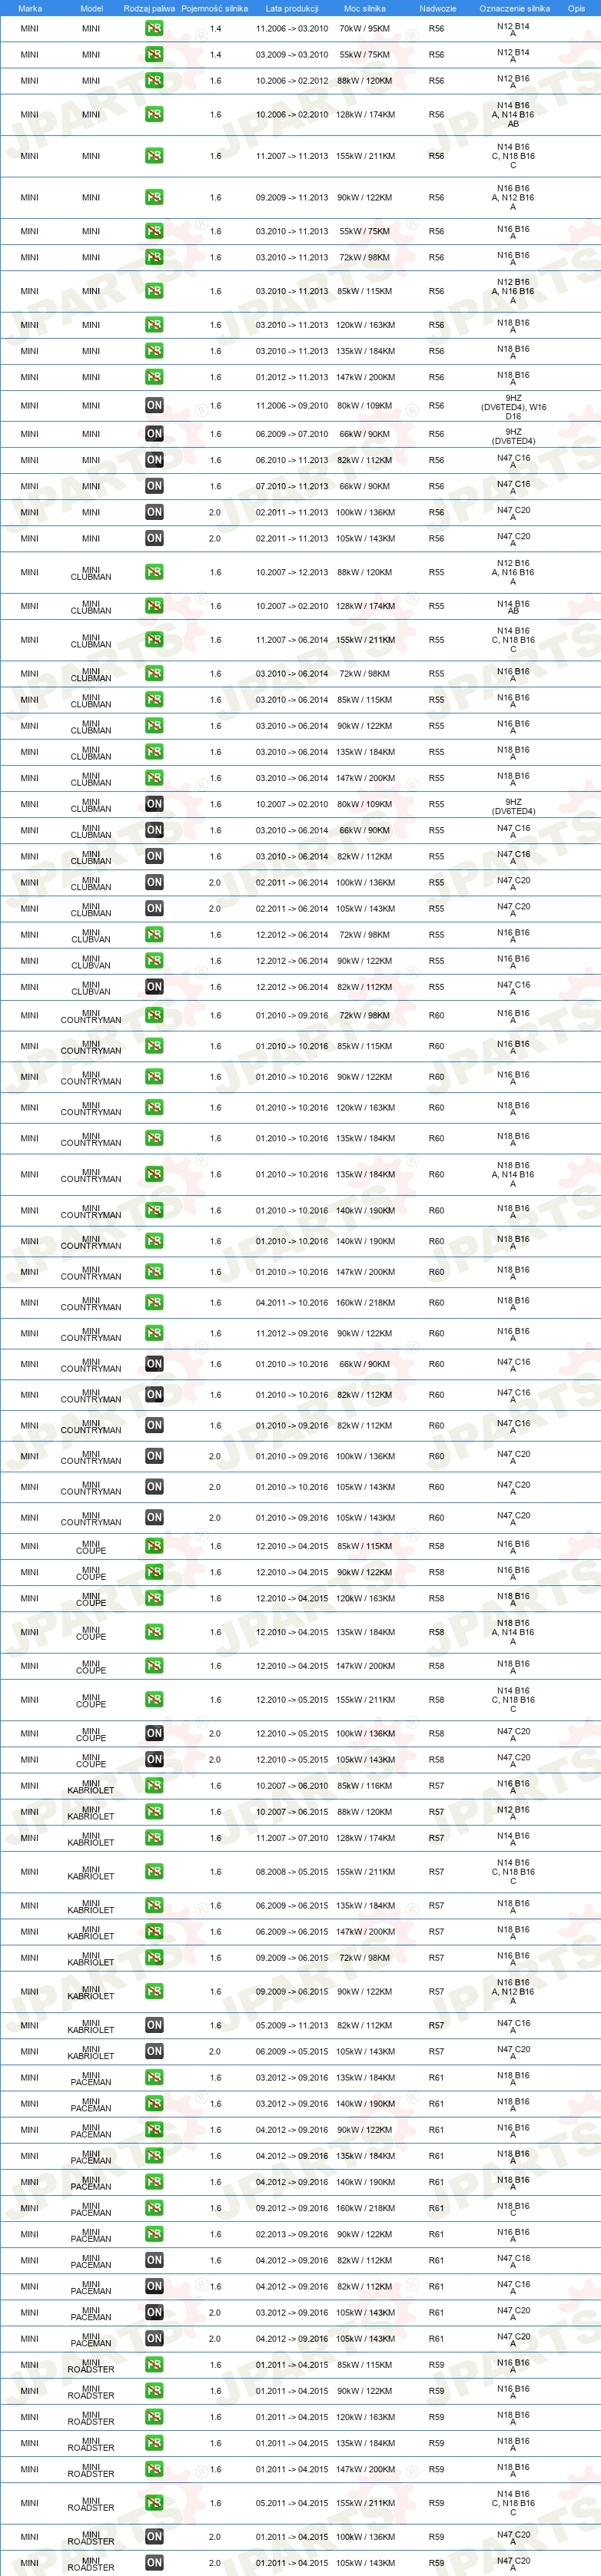The image size is (601, 2576).
Task: Click the petrol icon for Roadster 85kW / 115KM
Action: 154,2365
